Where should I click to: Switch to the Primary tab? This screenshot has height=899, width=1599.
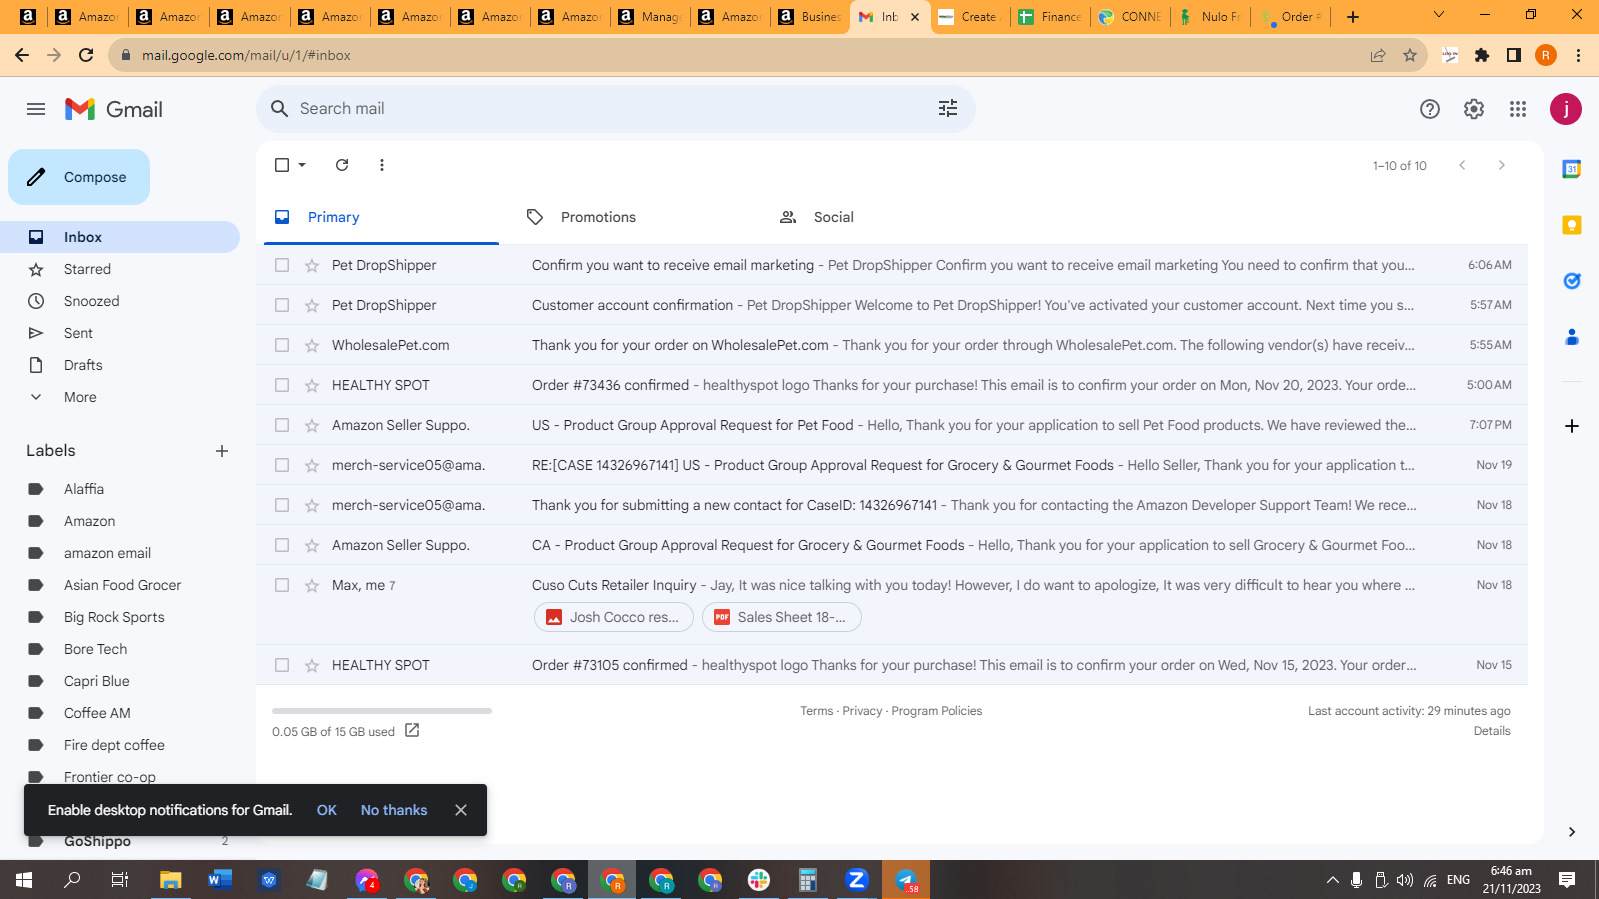coord(381,217)
